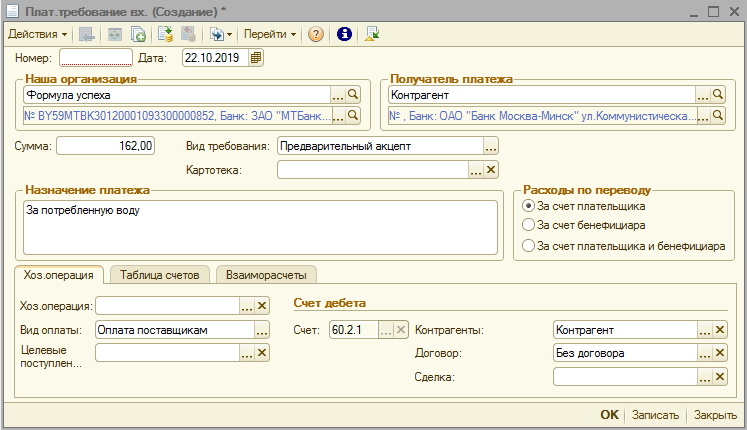Screen dimensions: 747x430
Task: Click the Help question mark icon
Action: click(x=316, y=34)
